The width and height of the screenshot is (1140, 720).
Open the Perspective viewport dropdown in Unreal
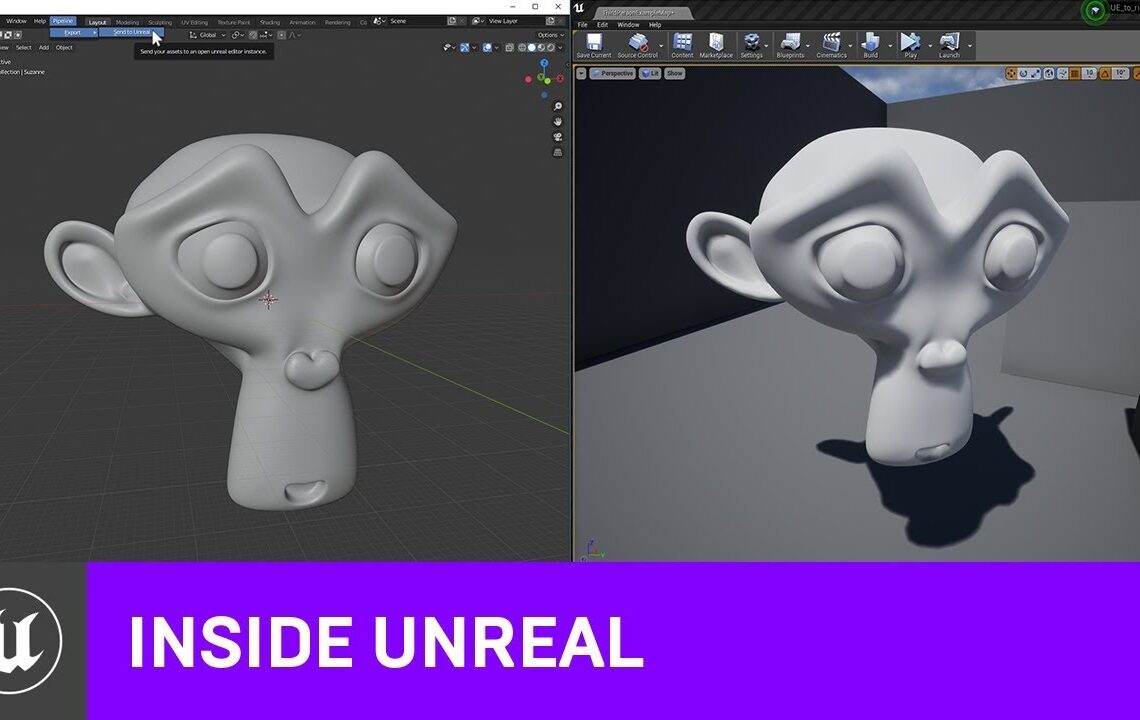[x=612, y=73]
